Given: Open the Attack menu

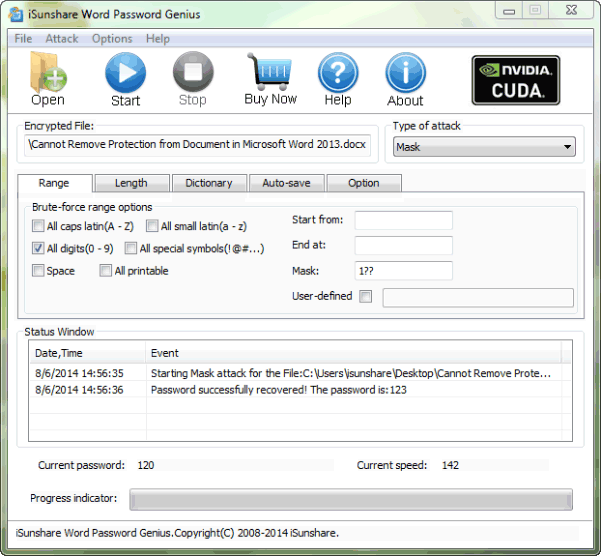Looking at the screenshot, I should (62, 39).
